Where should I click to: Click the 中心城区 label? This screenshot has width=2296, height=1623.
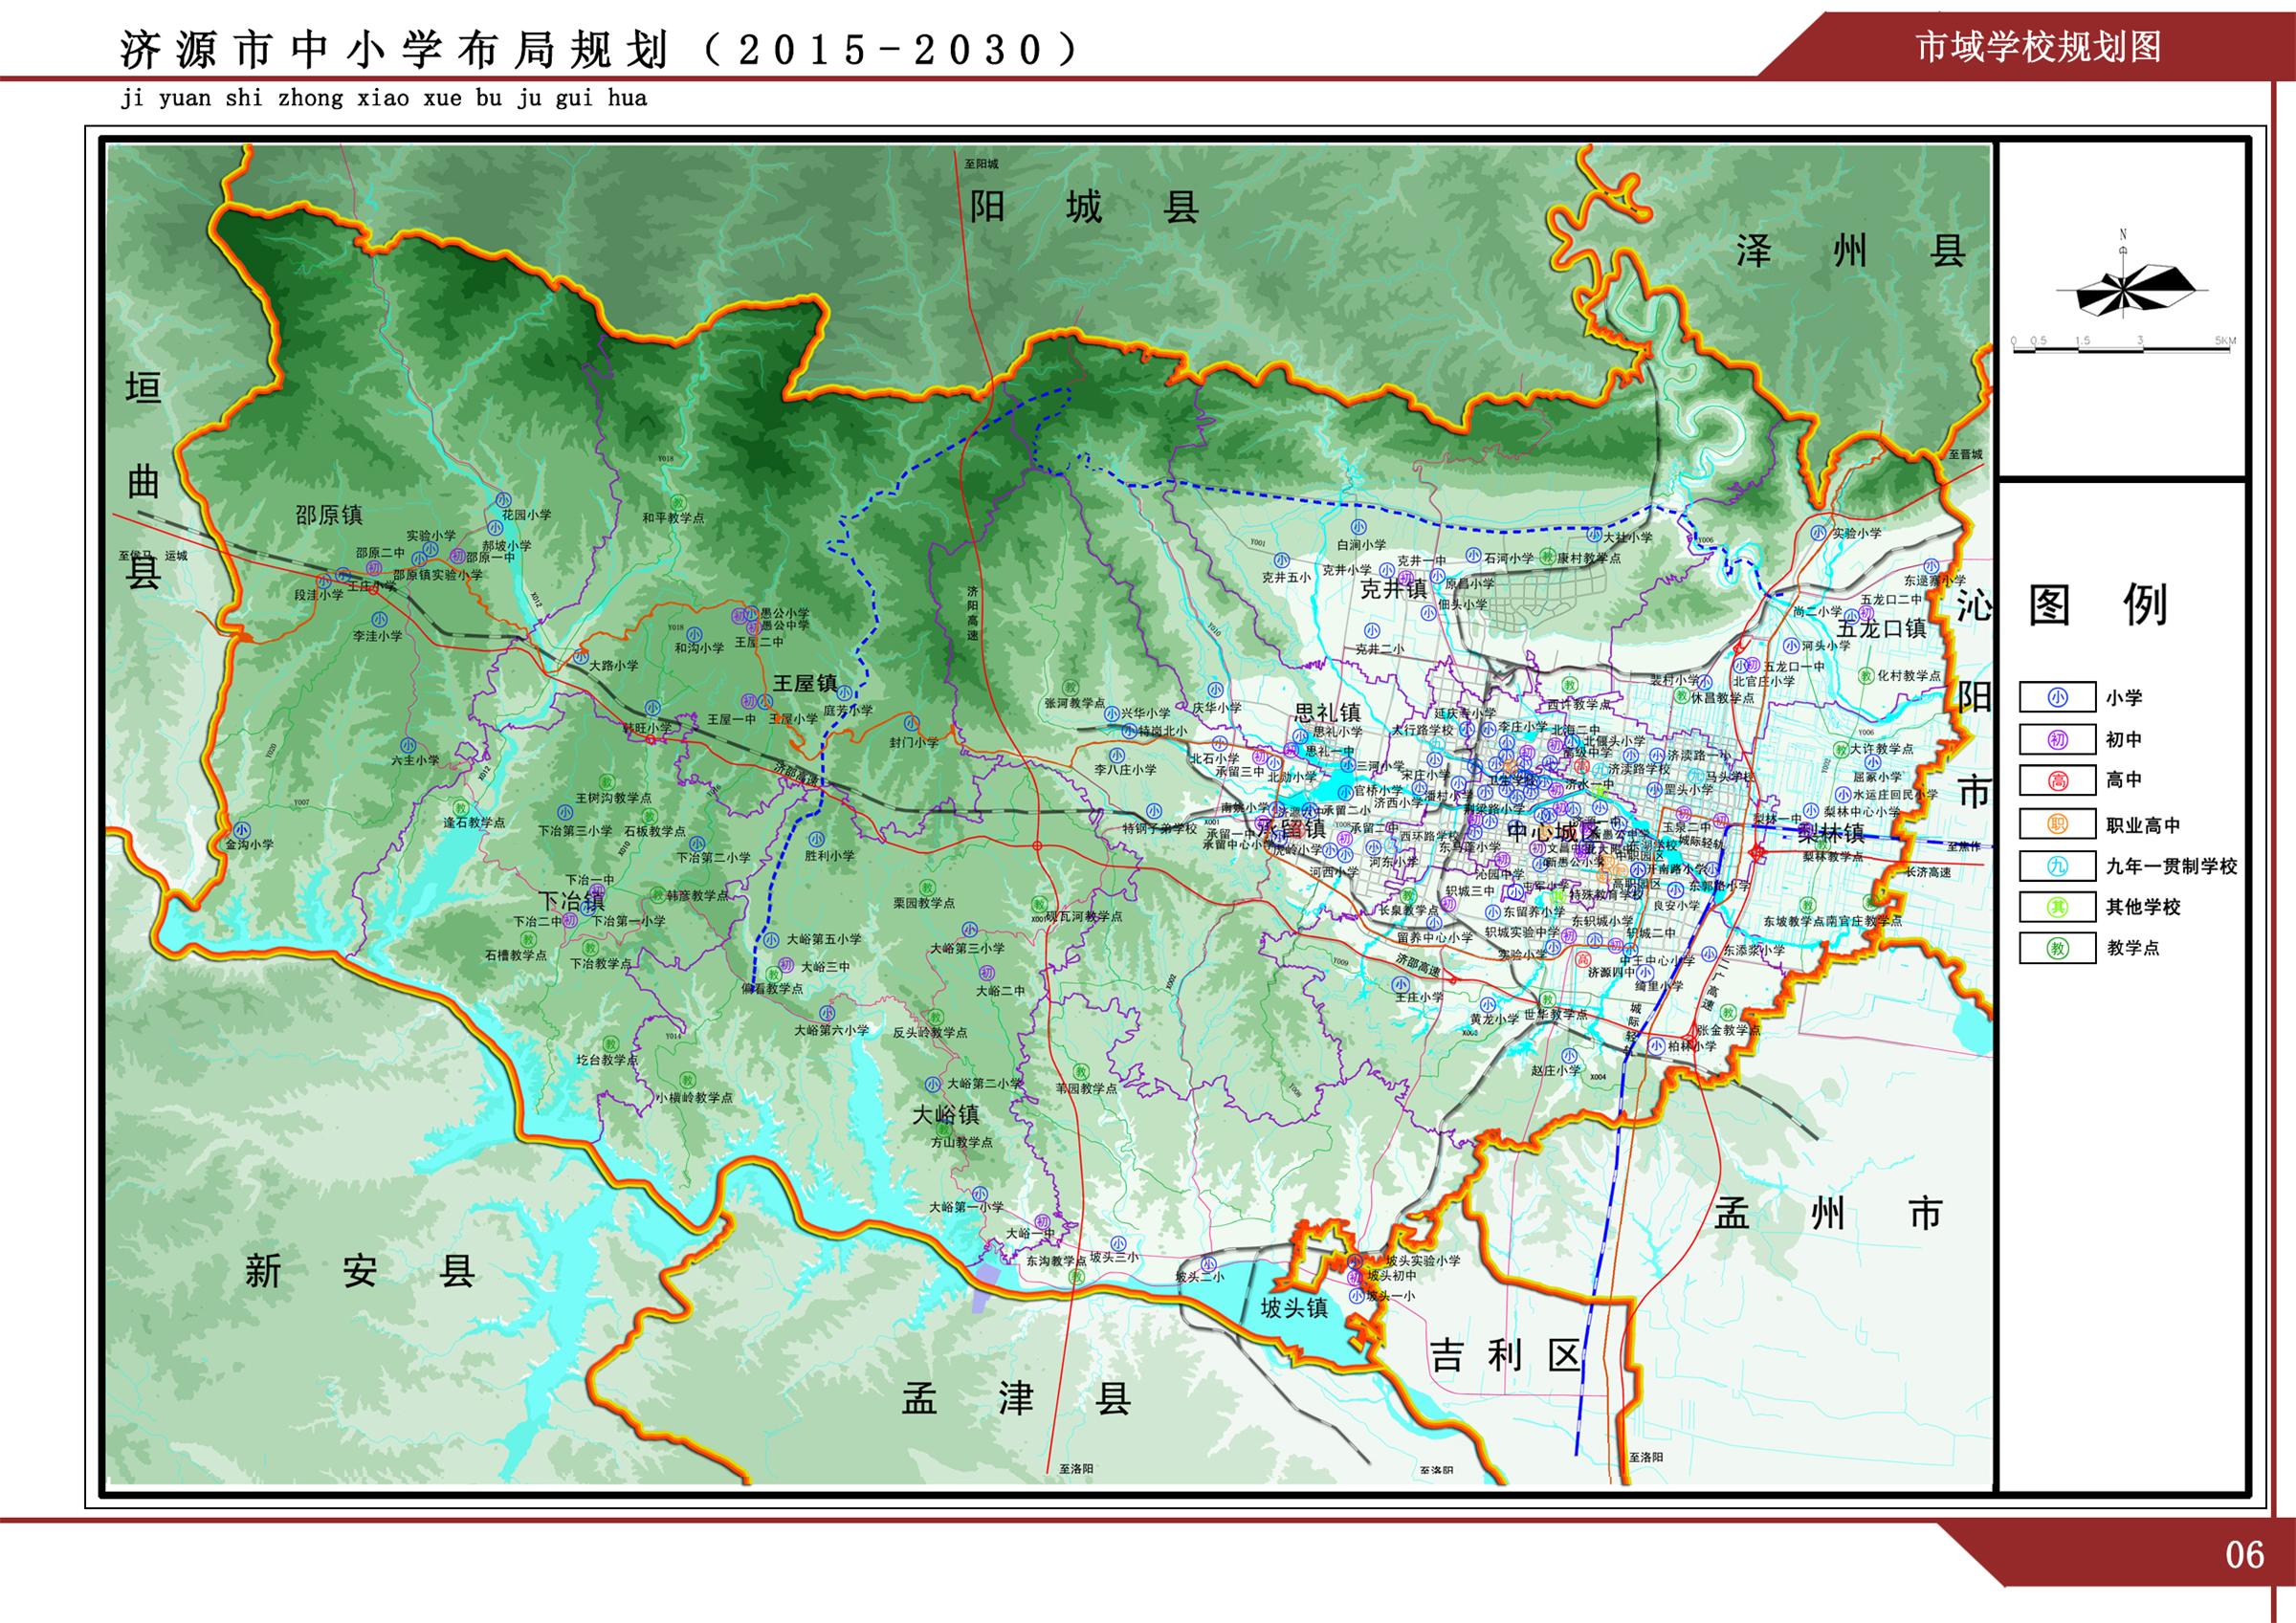coord(1554,832)
